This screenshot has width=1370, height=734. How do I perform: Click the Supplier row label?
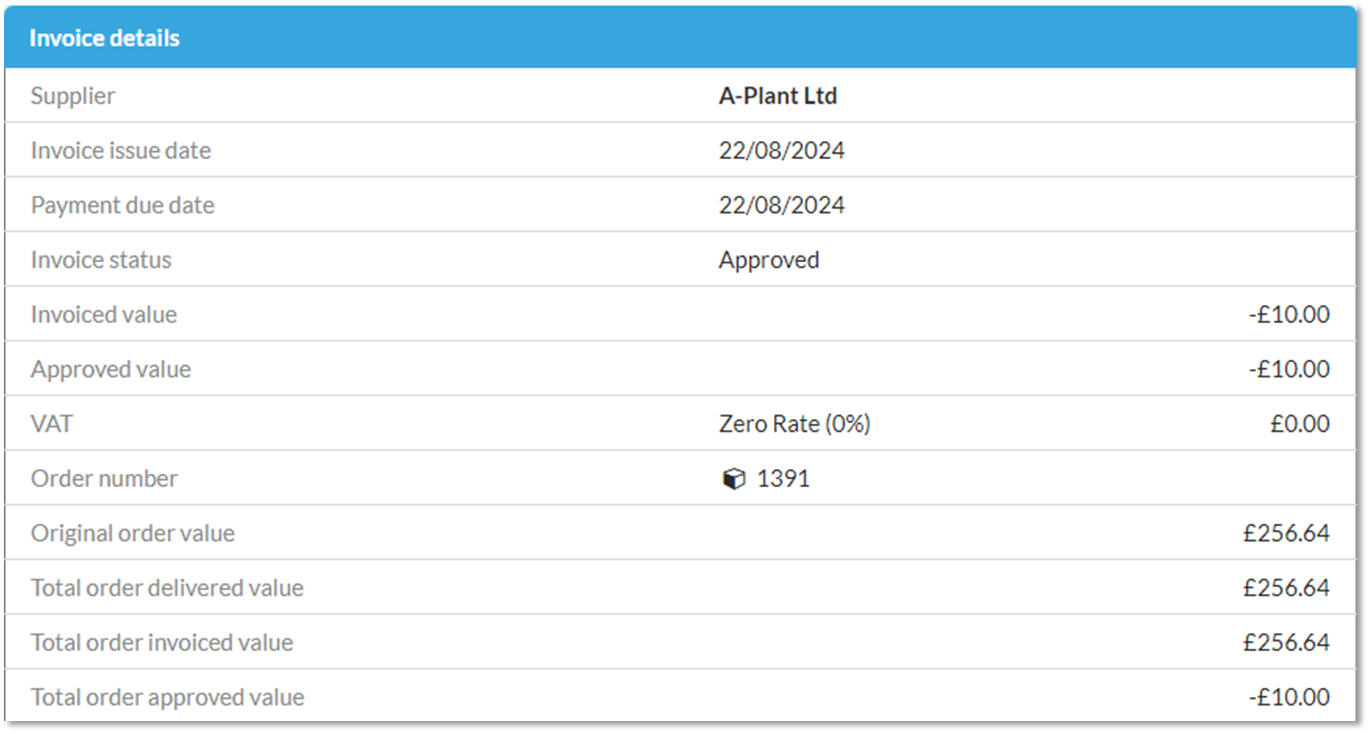click(72, 96)
